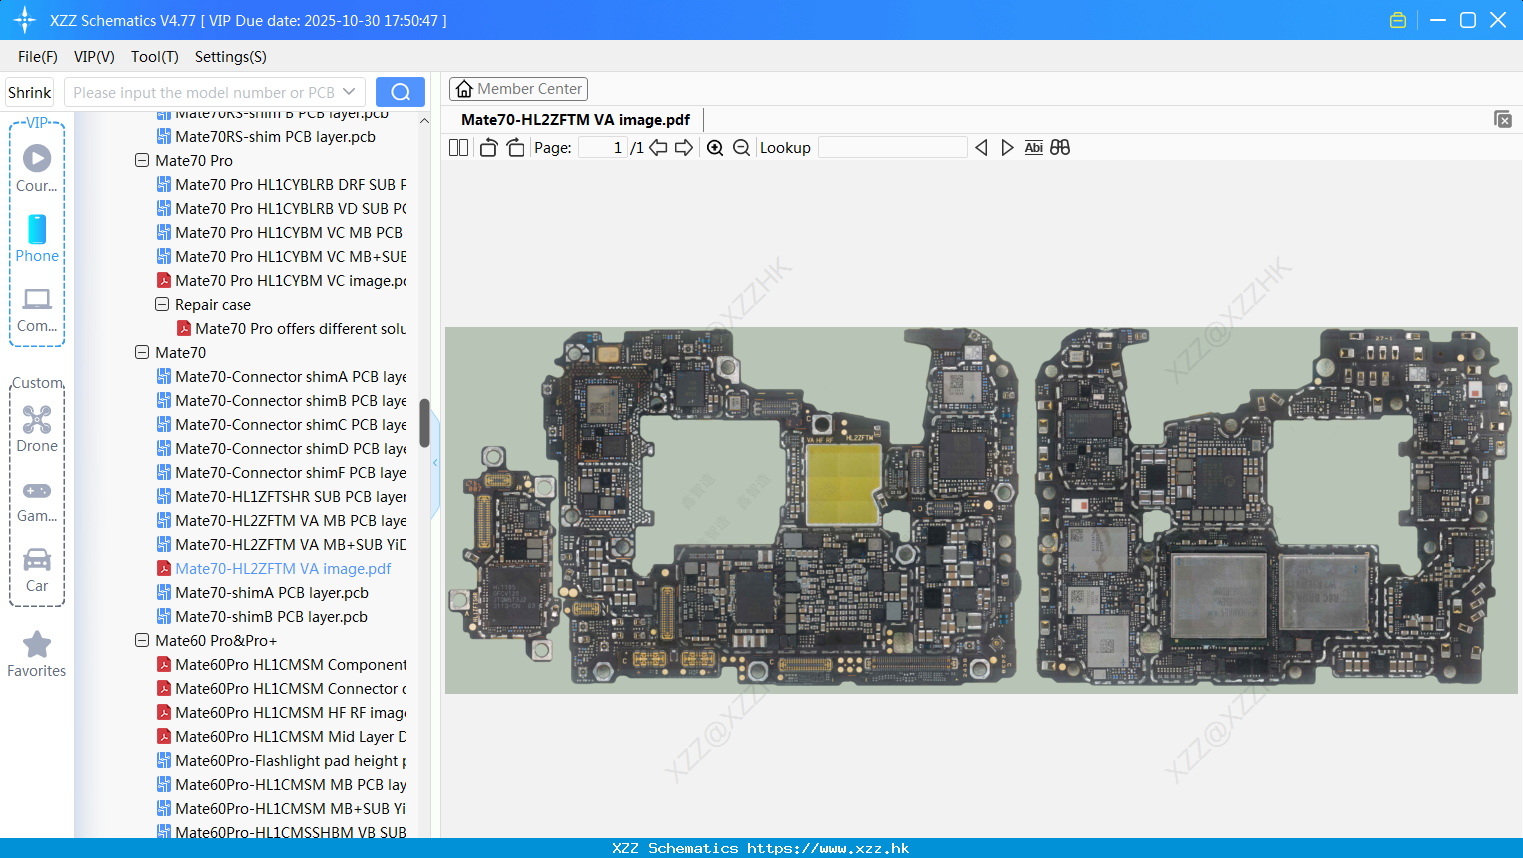Viewport: 1523px width, 858px height.
Task: Open the Member Center
Action: pyautogui.click(x=518, y=89)
